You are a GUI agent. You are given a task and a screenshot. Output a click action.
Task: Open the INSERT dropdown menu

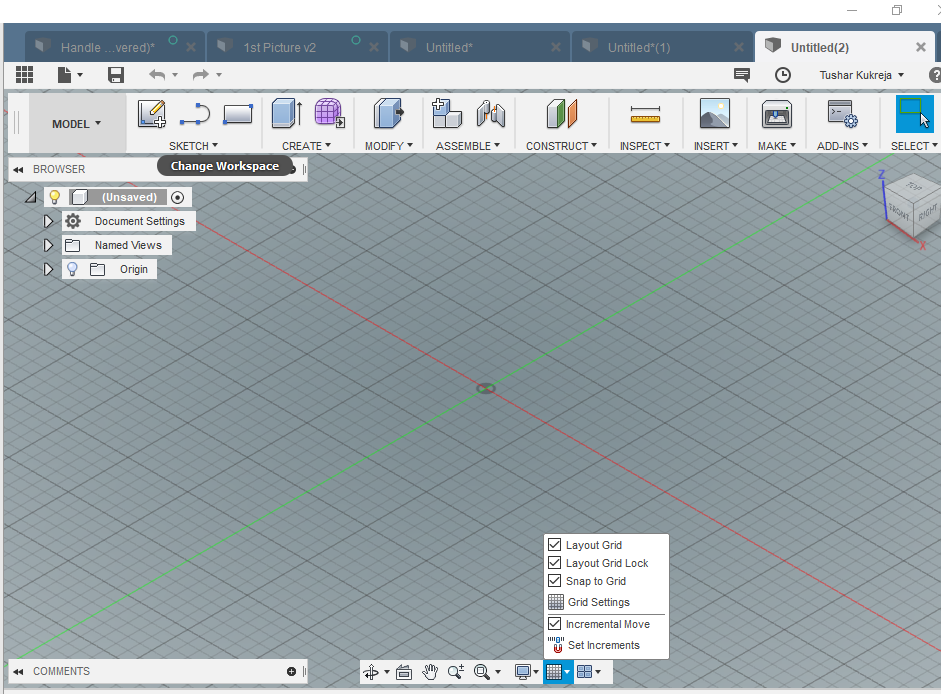click(715, 146)
